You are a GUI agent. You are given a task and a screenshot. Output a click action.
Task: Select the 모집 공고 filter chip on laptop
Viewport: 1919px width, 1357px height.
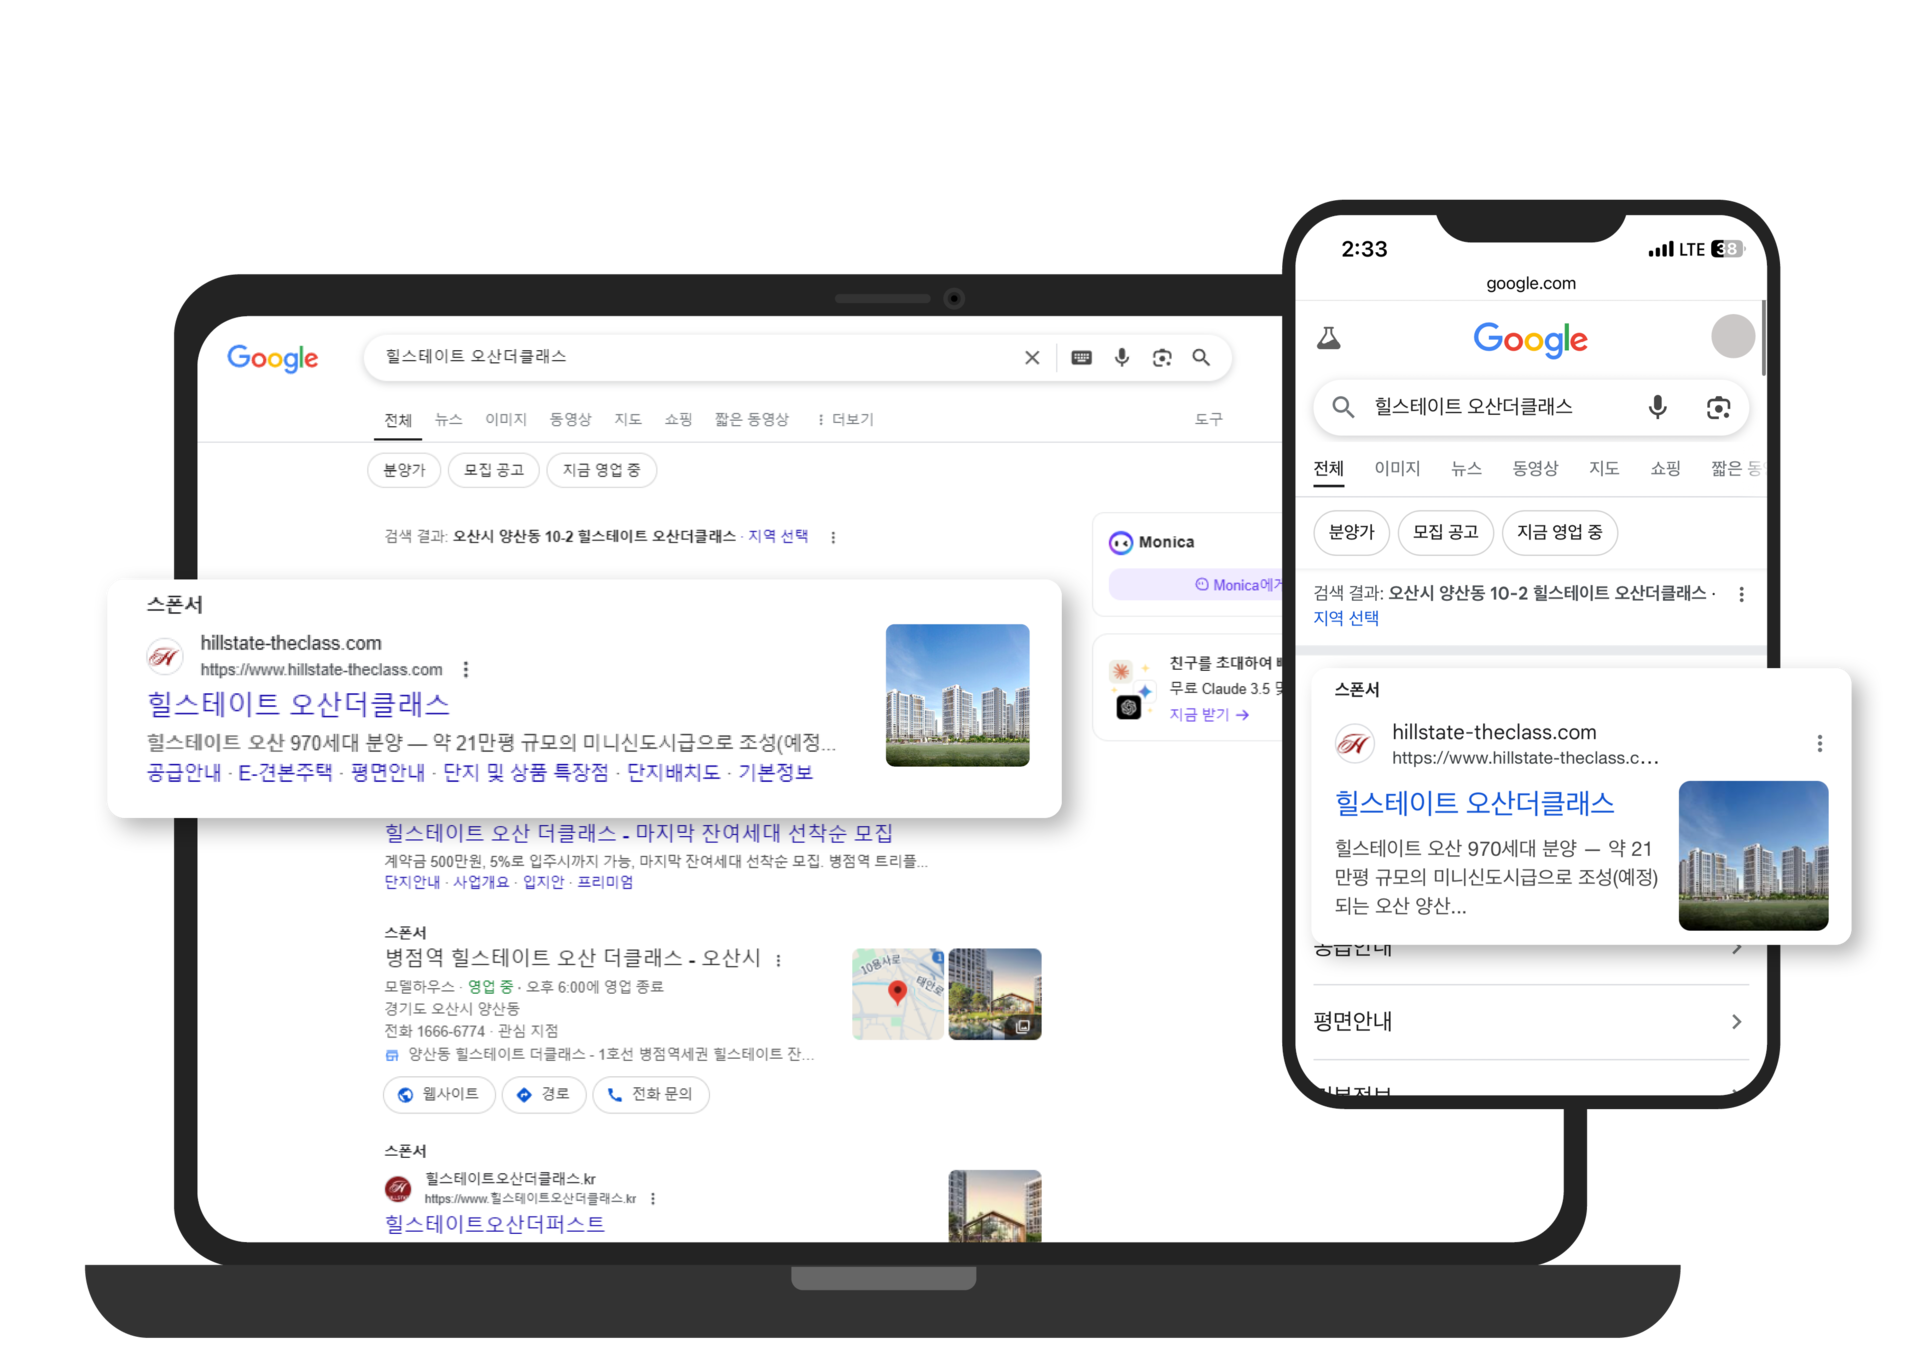click(x=494, y=470)
